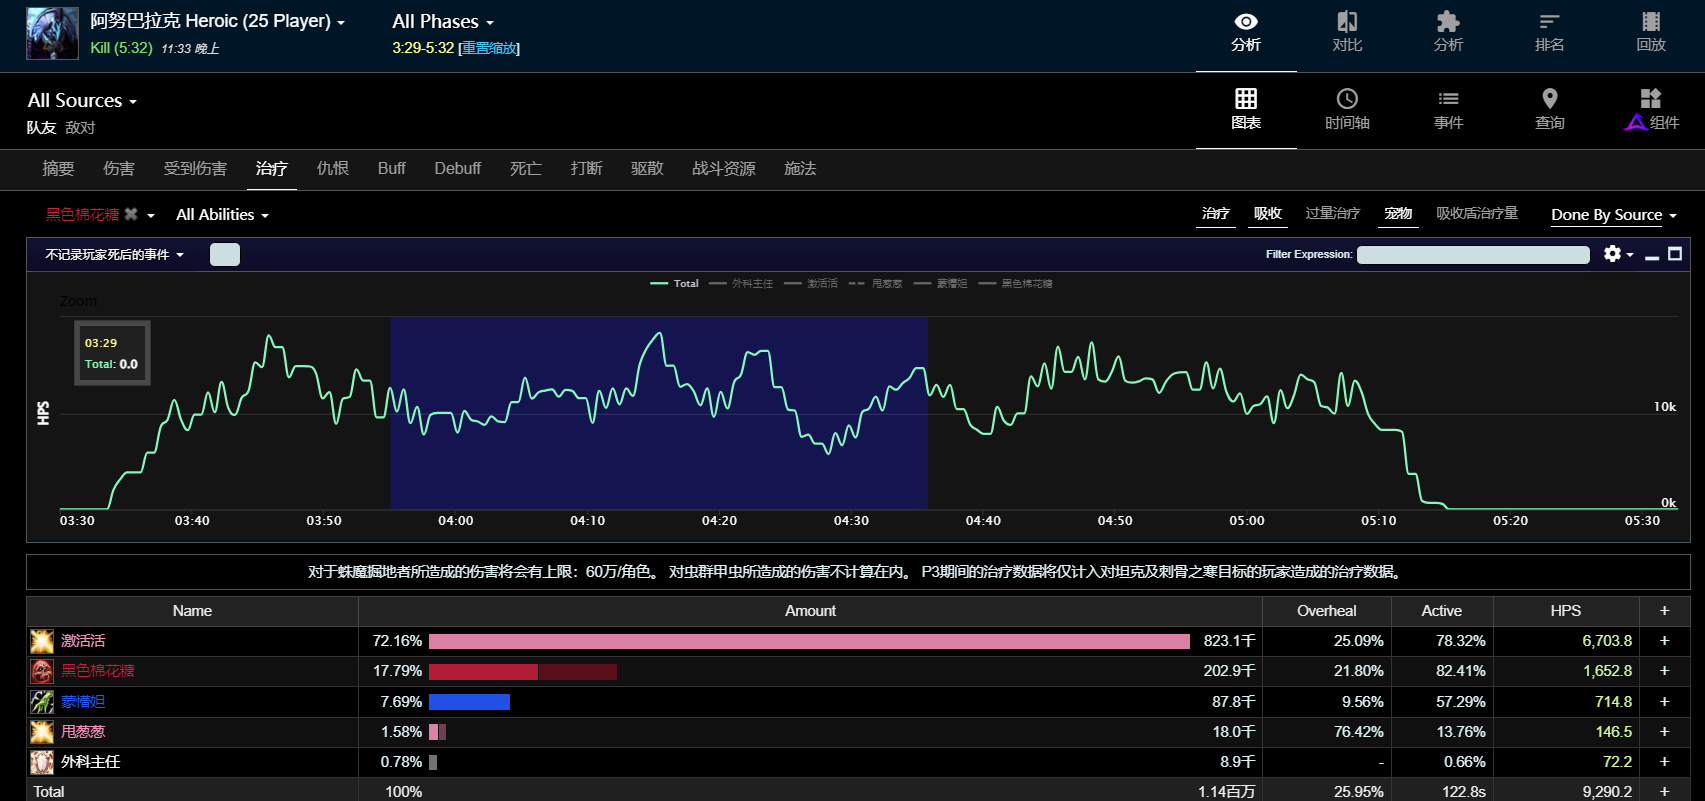
Task: Open the All Sources dropdown
Action: (82, 100)
